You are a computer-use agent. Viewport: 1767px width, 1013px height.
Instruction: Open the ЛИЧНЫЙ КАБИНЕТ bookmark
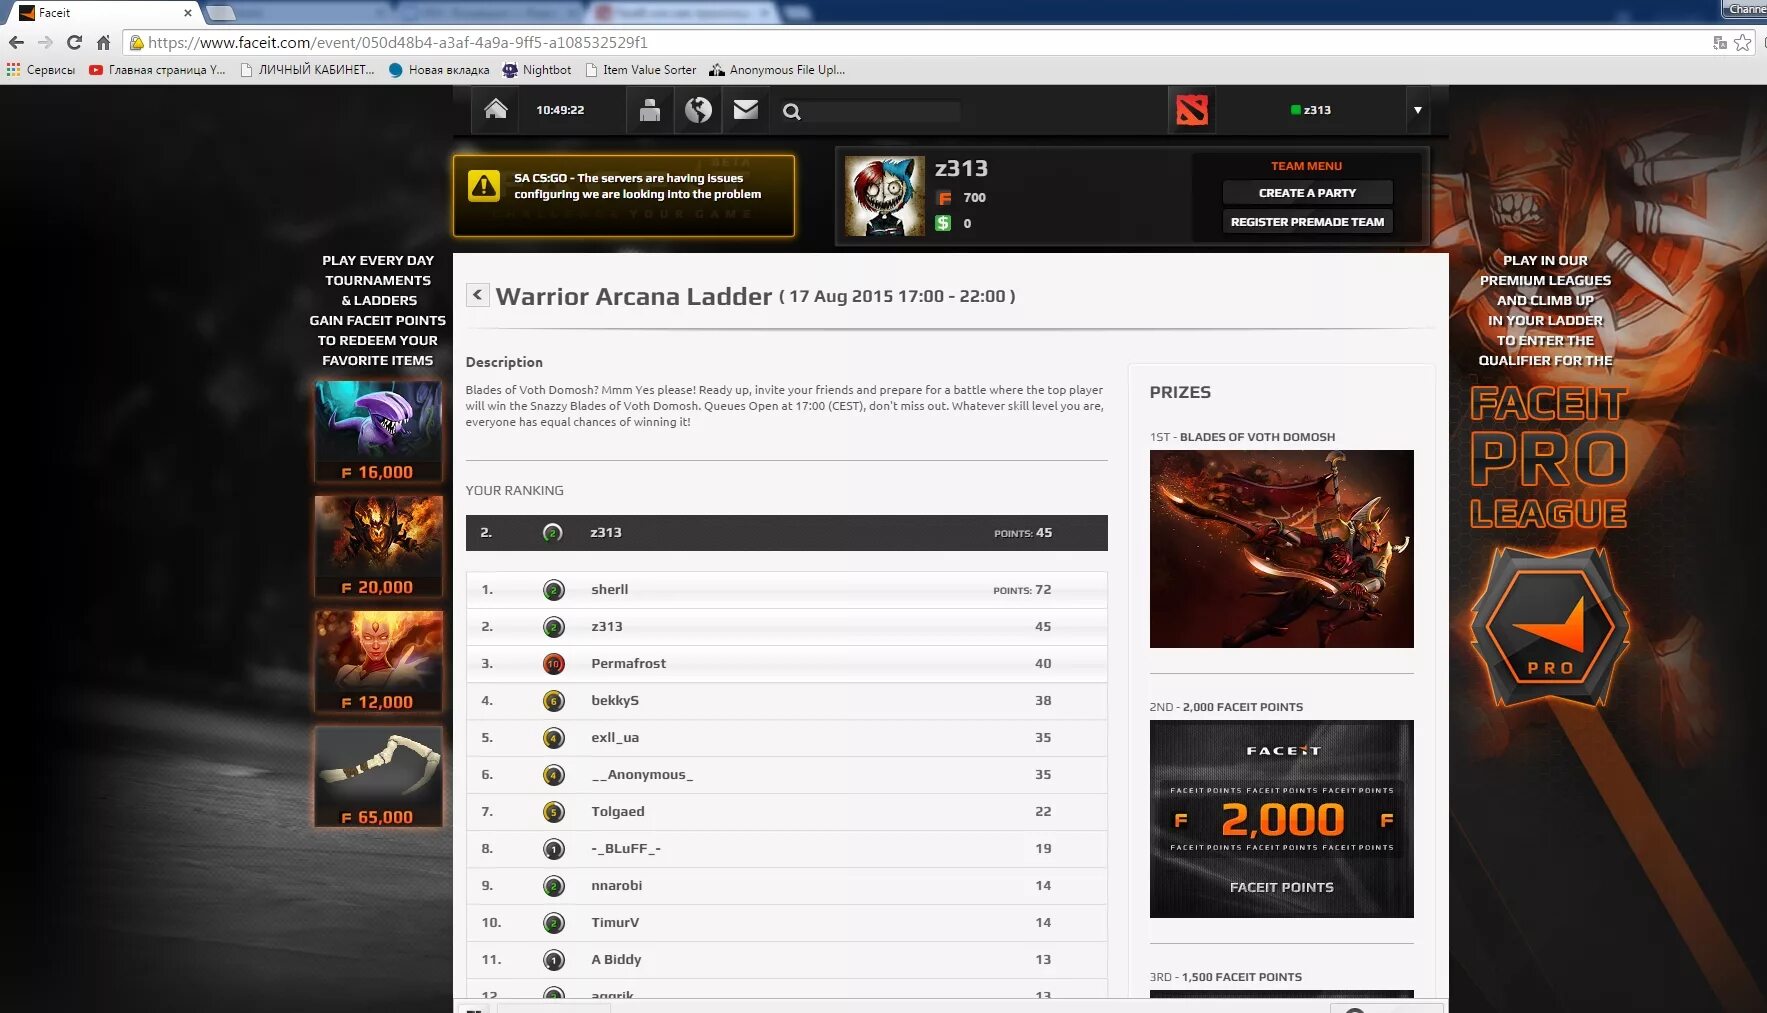click(307, 70)
